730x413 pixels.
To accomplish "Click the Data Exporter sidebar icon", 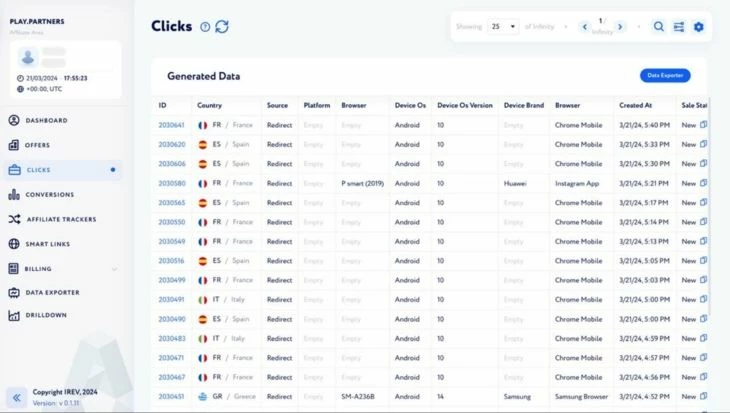I will (14, 292).
